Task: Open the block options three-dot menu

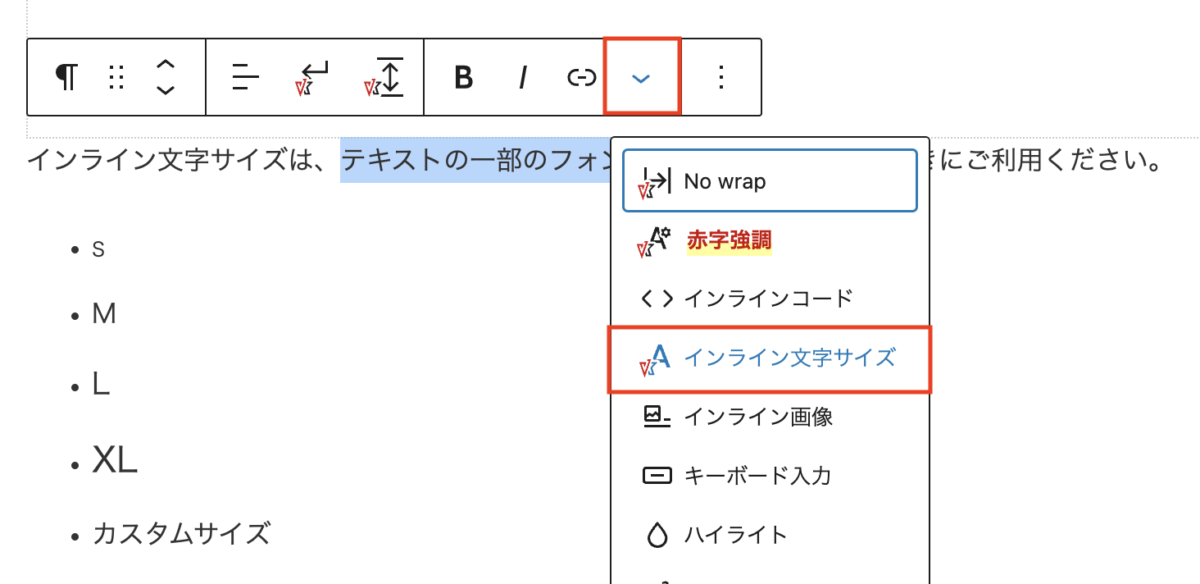Action: (721, 77)
